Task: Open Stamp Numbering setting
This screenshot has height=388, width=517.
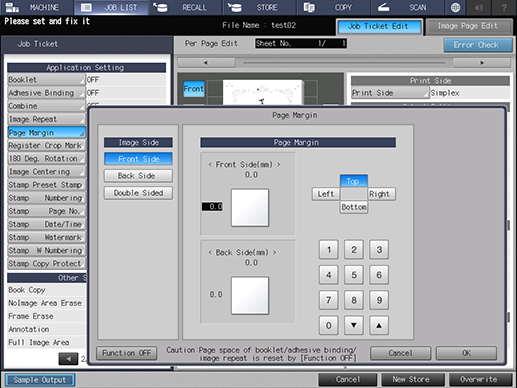Action: pos(46,198)
